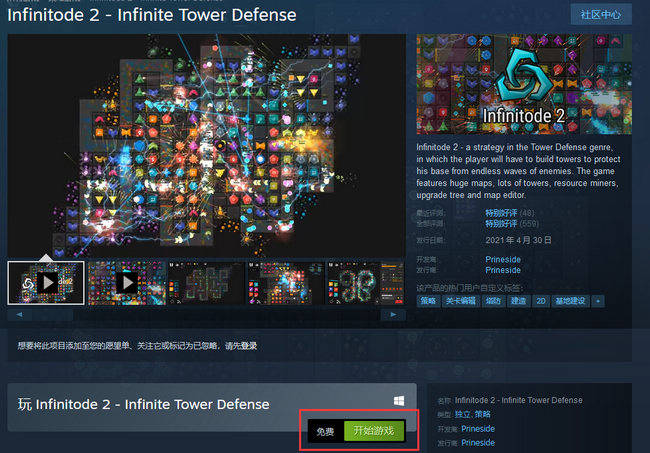
Task: Select the fifth screenshot thumbnail
Action: click(366, 283)
